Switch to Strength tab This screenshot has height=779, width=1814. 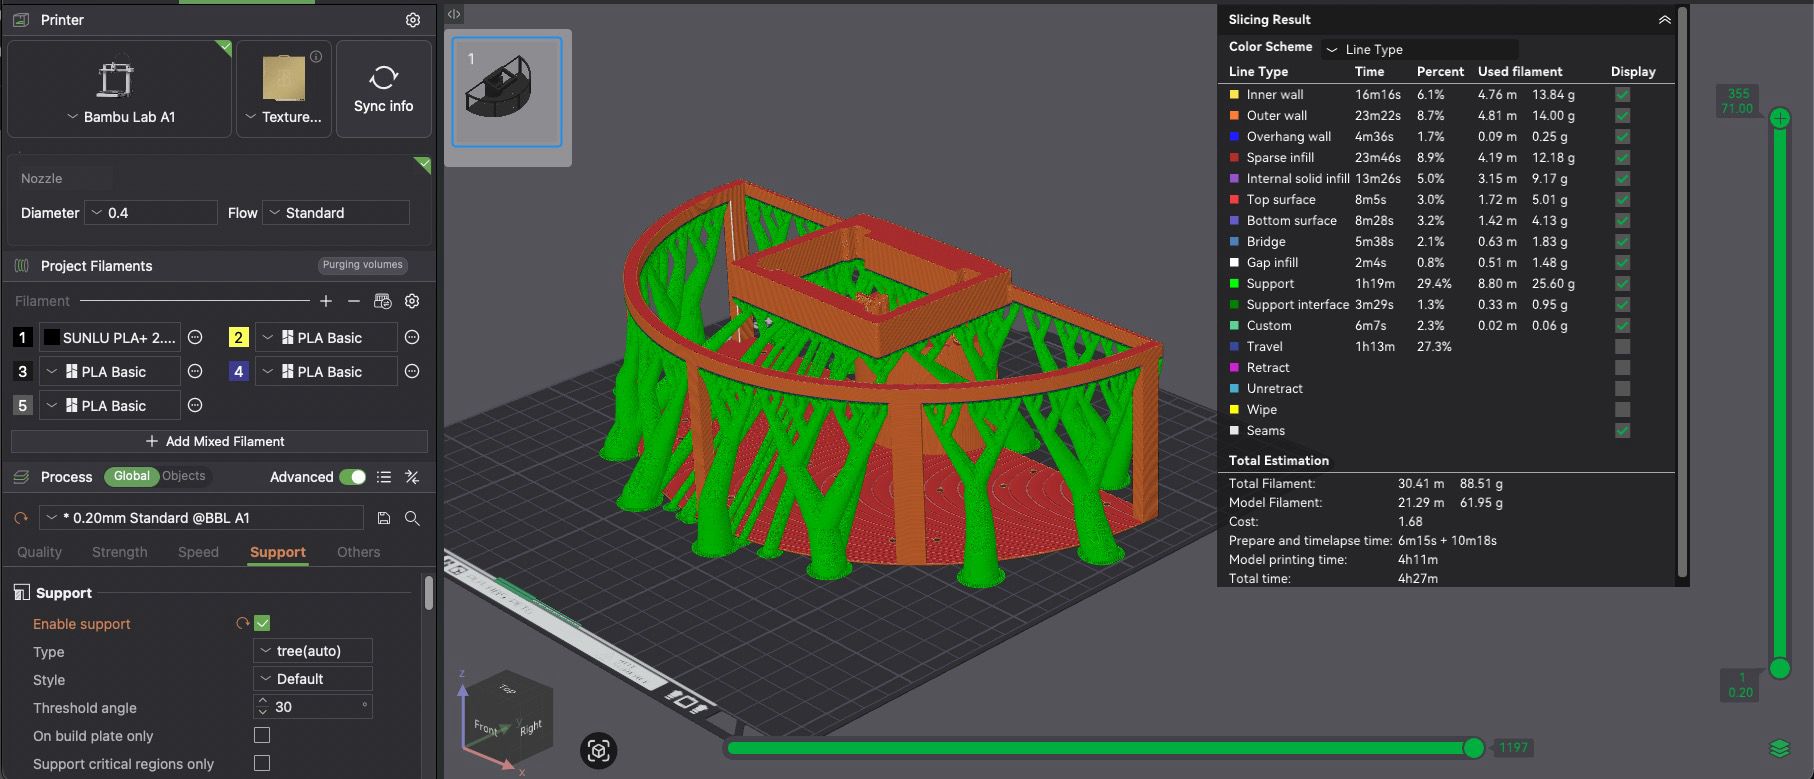tap(120, 552)
